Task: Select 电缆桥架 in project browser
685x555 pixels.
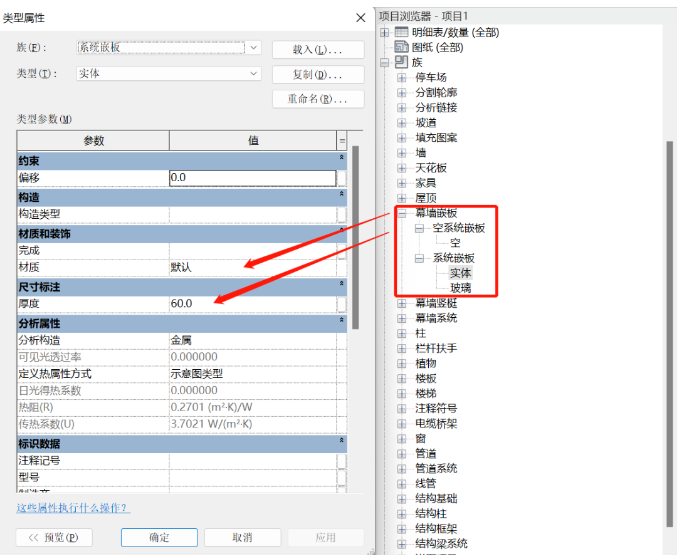Action: 436,423
